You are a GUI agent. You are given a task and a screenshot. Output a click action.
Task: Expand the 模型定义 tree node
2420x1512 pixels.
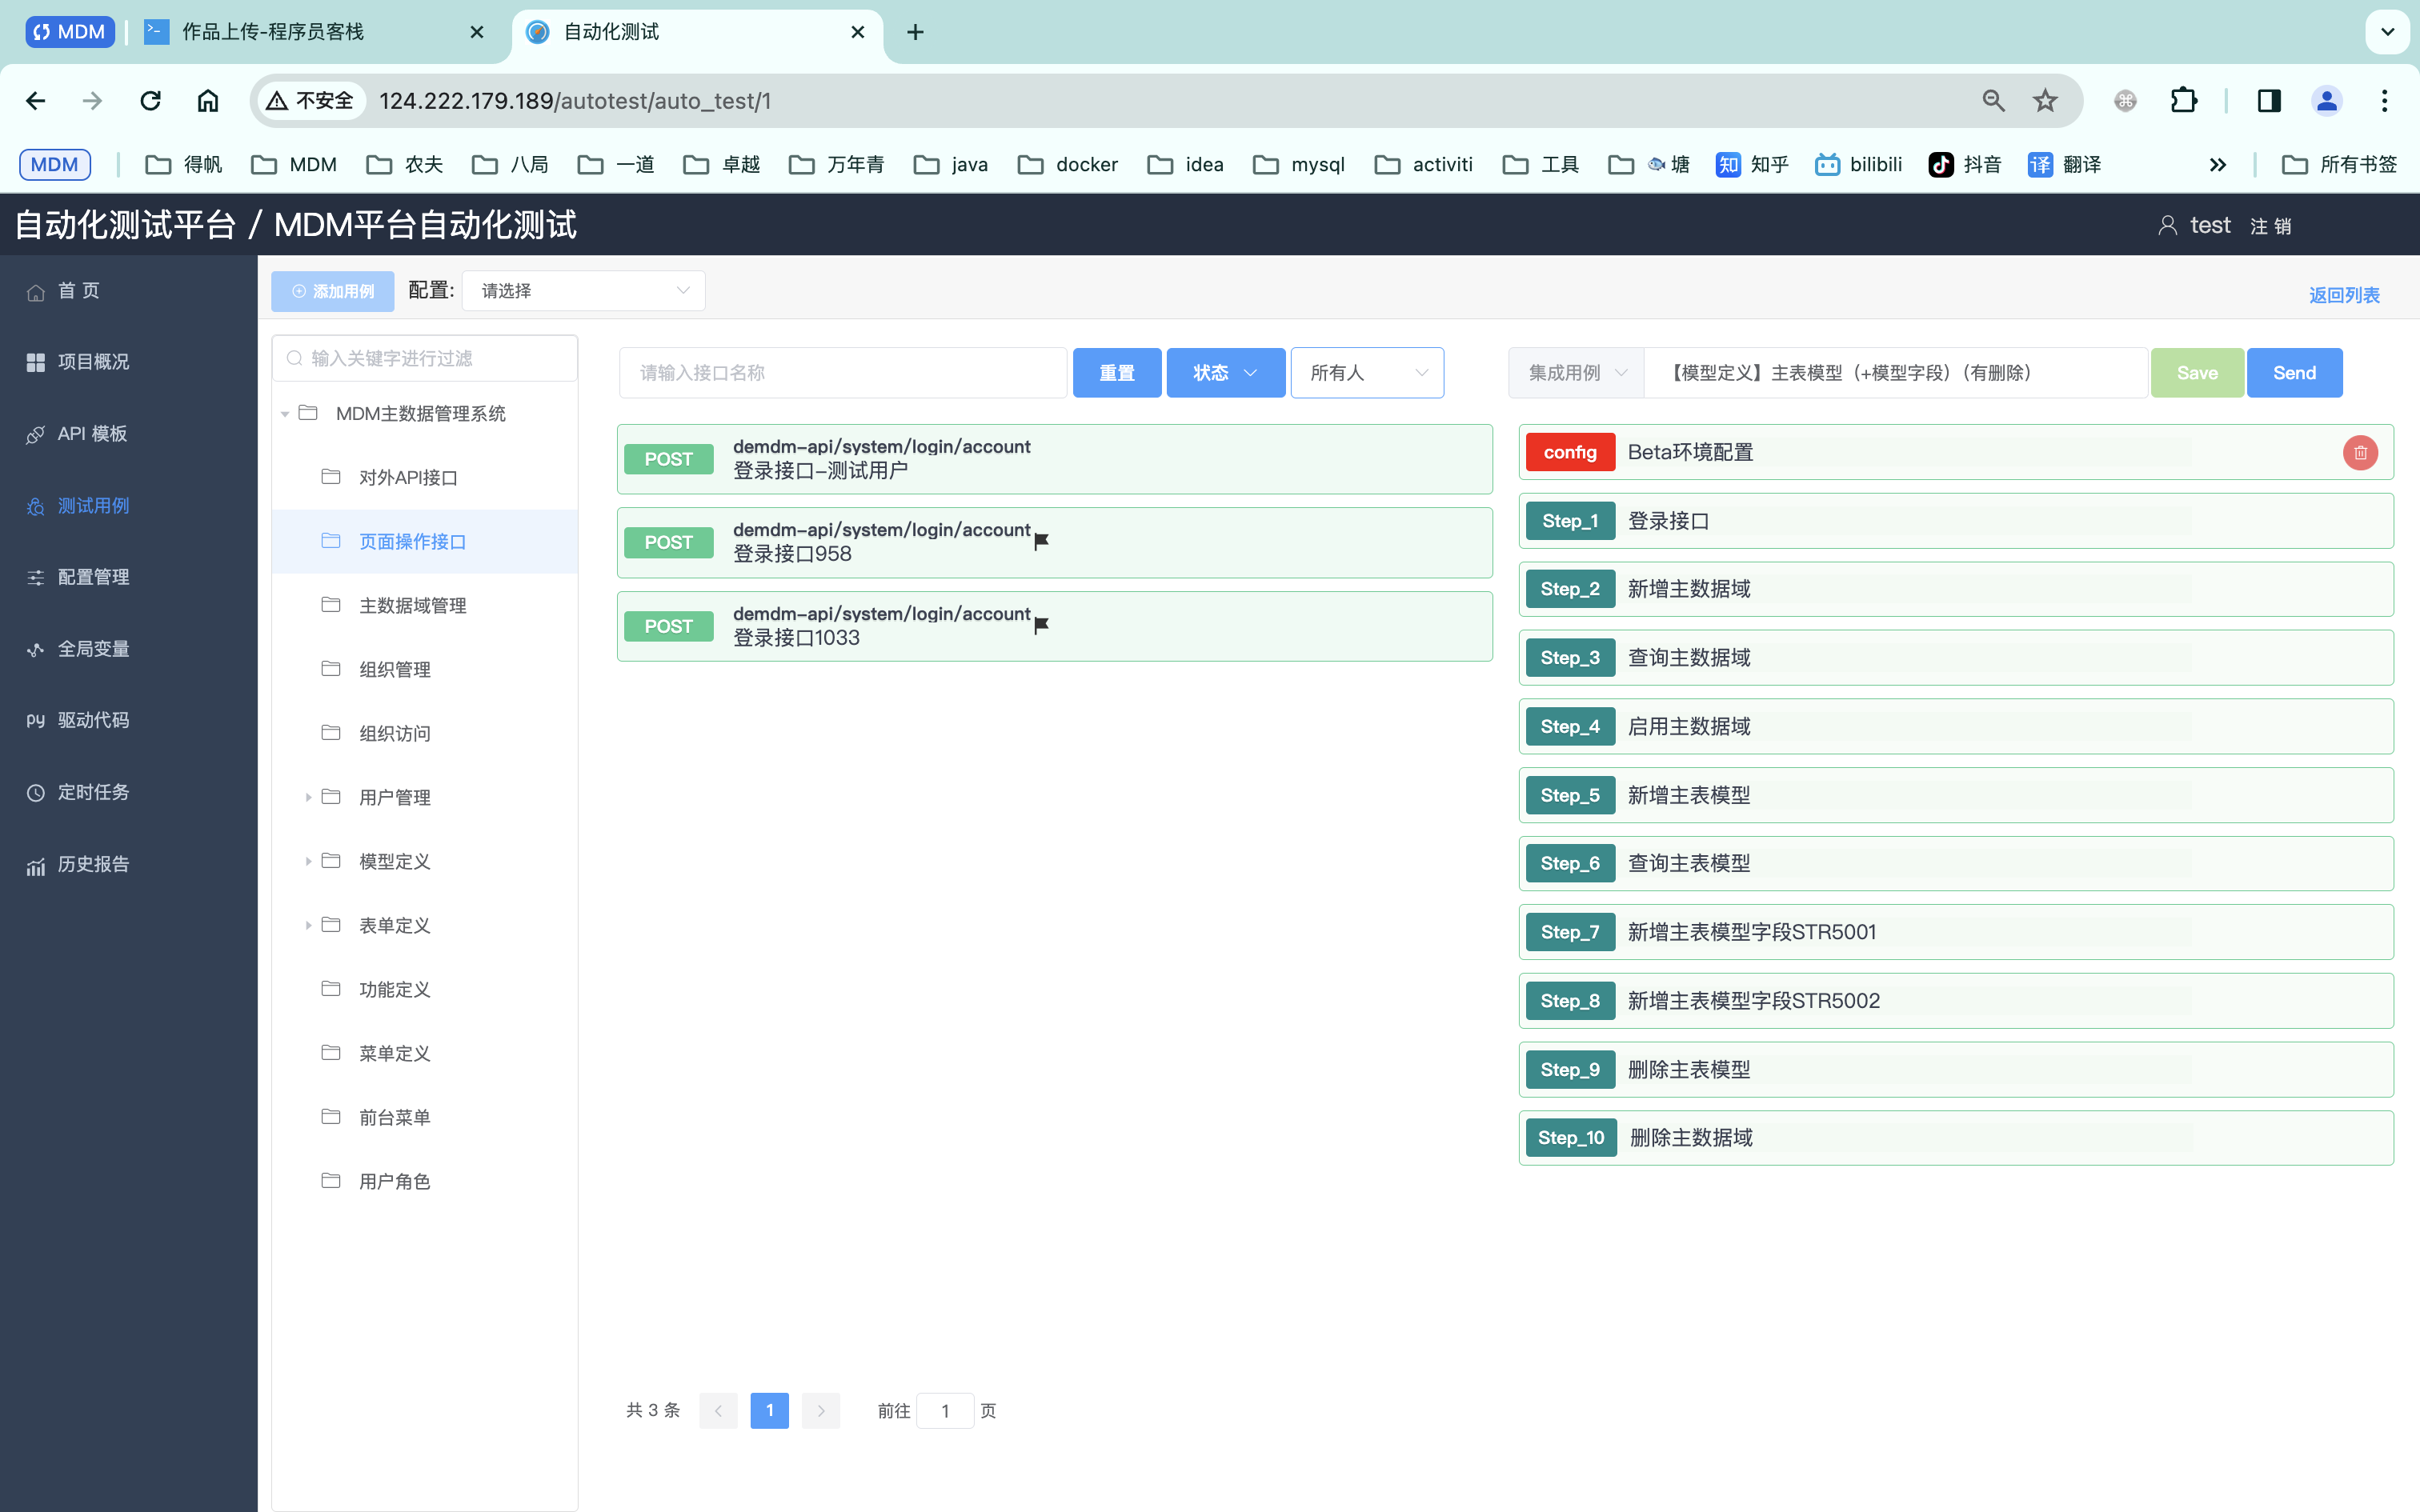308,861
